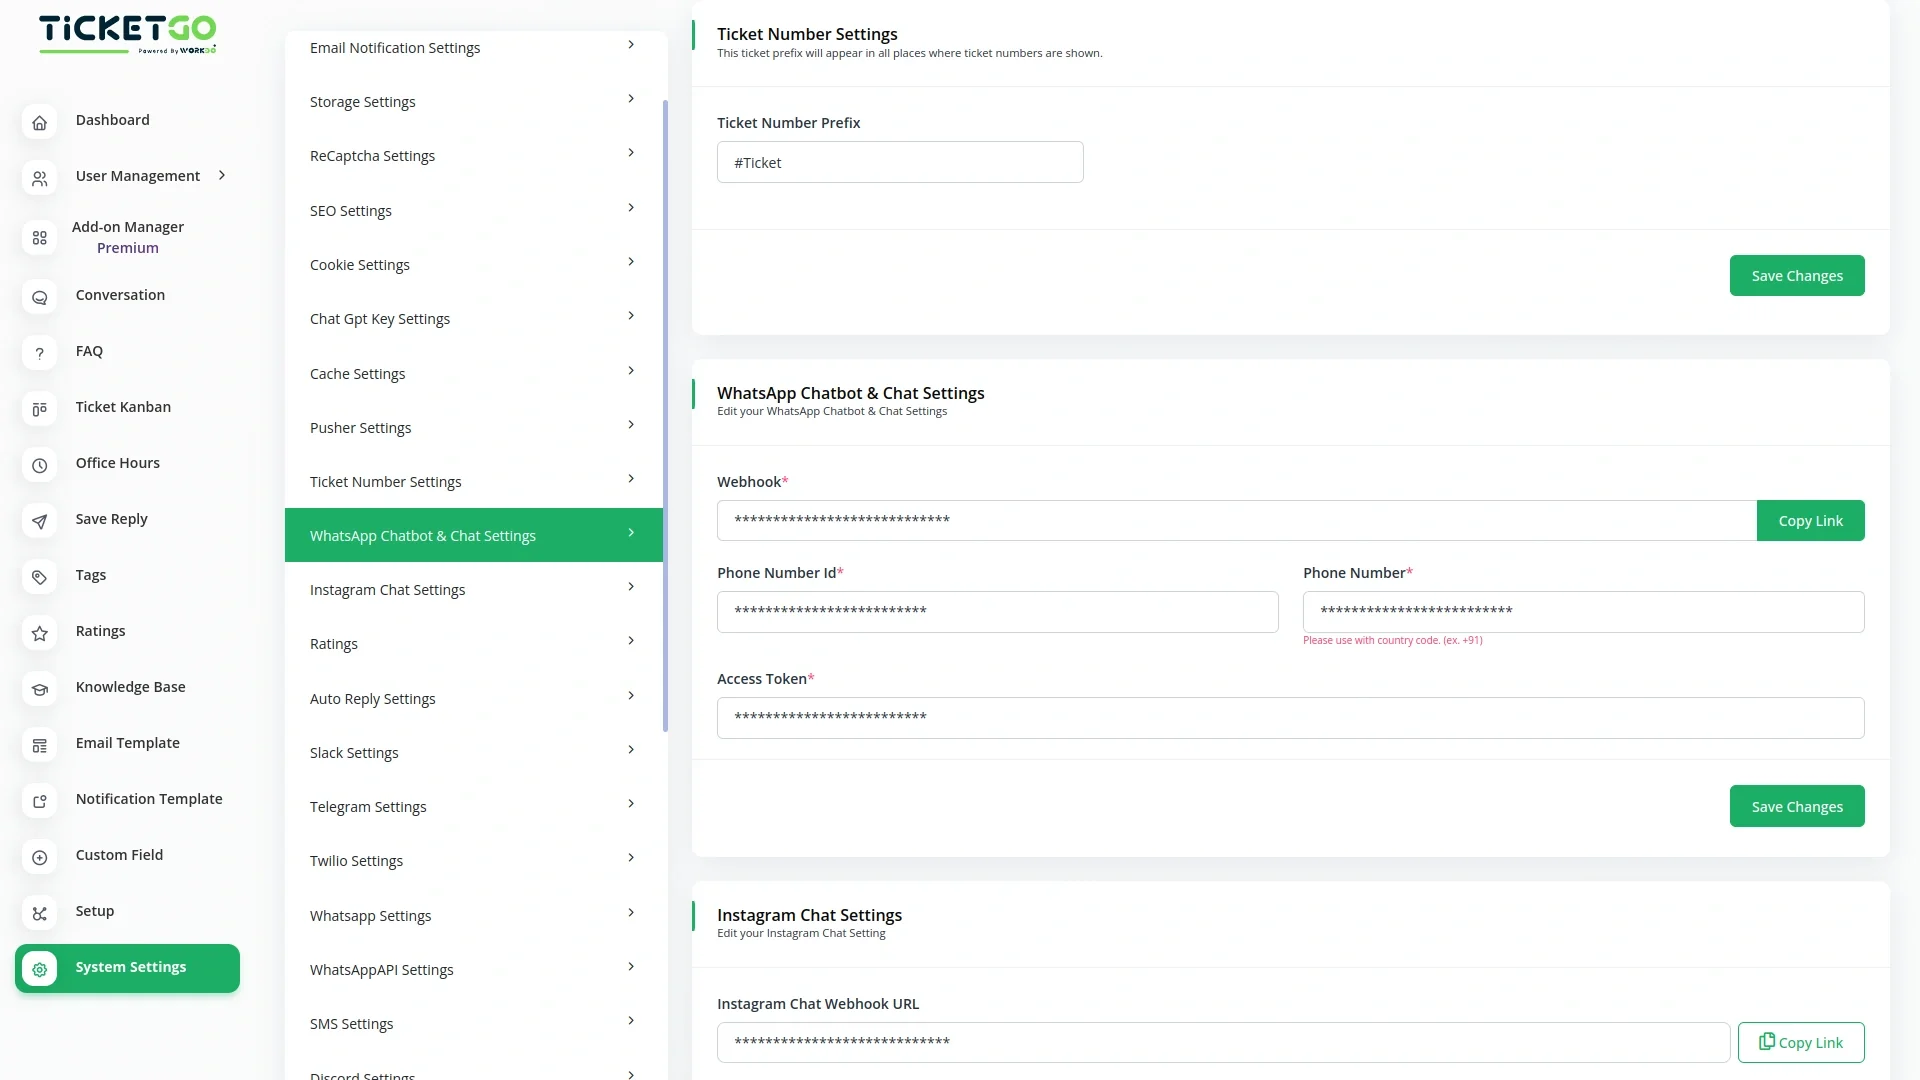The width and height of the screenshot is (1920, 1080).
Task: Save changes for Ticket Number Settings
Action: point(1796,275)
